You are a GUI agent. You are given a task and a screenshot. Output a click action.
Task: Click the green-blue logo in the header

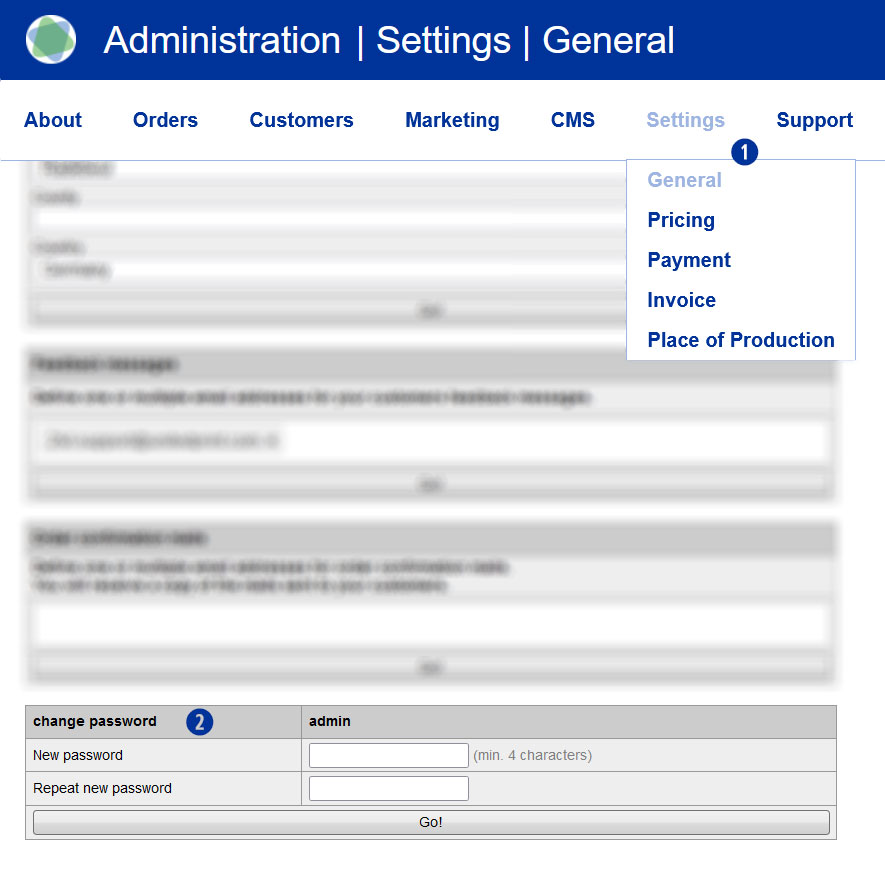[x=51, y=40]
